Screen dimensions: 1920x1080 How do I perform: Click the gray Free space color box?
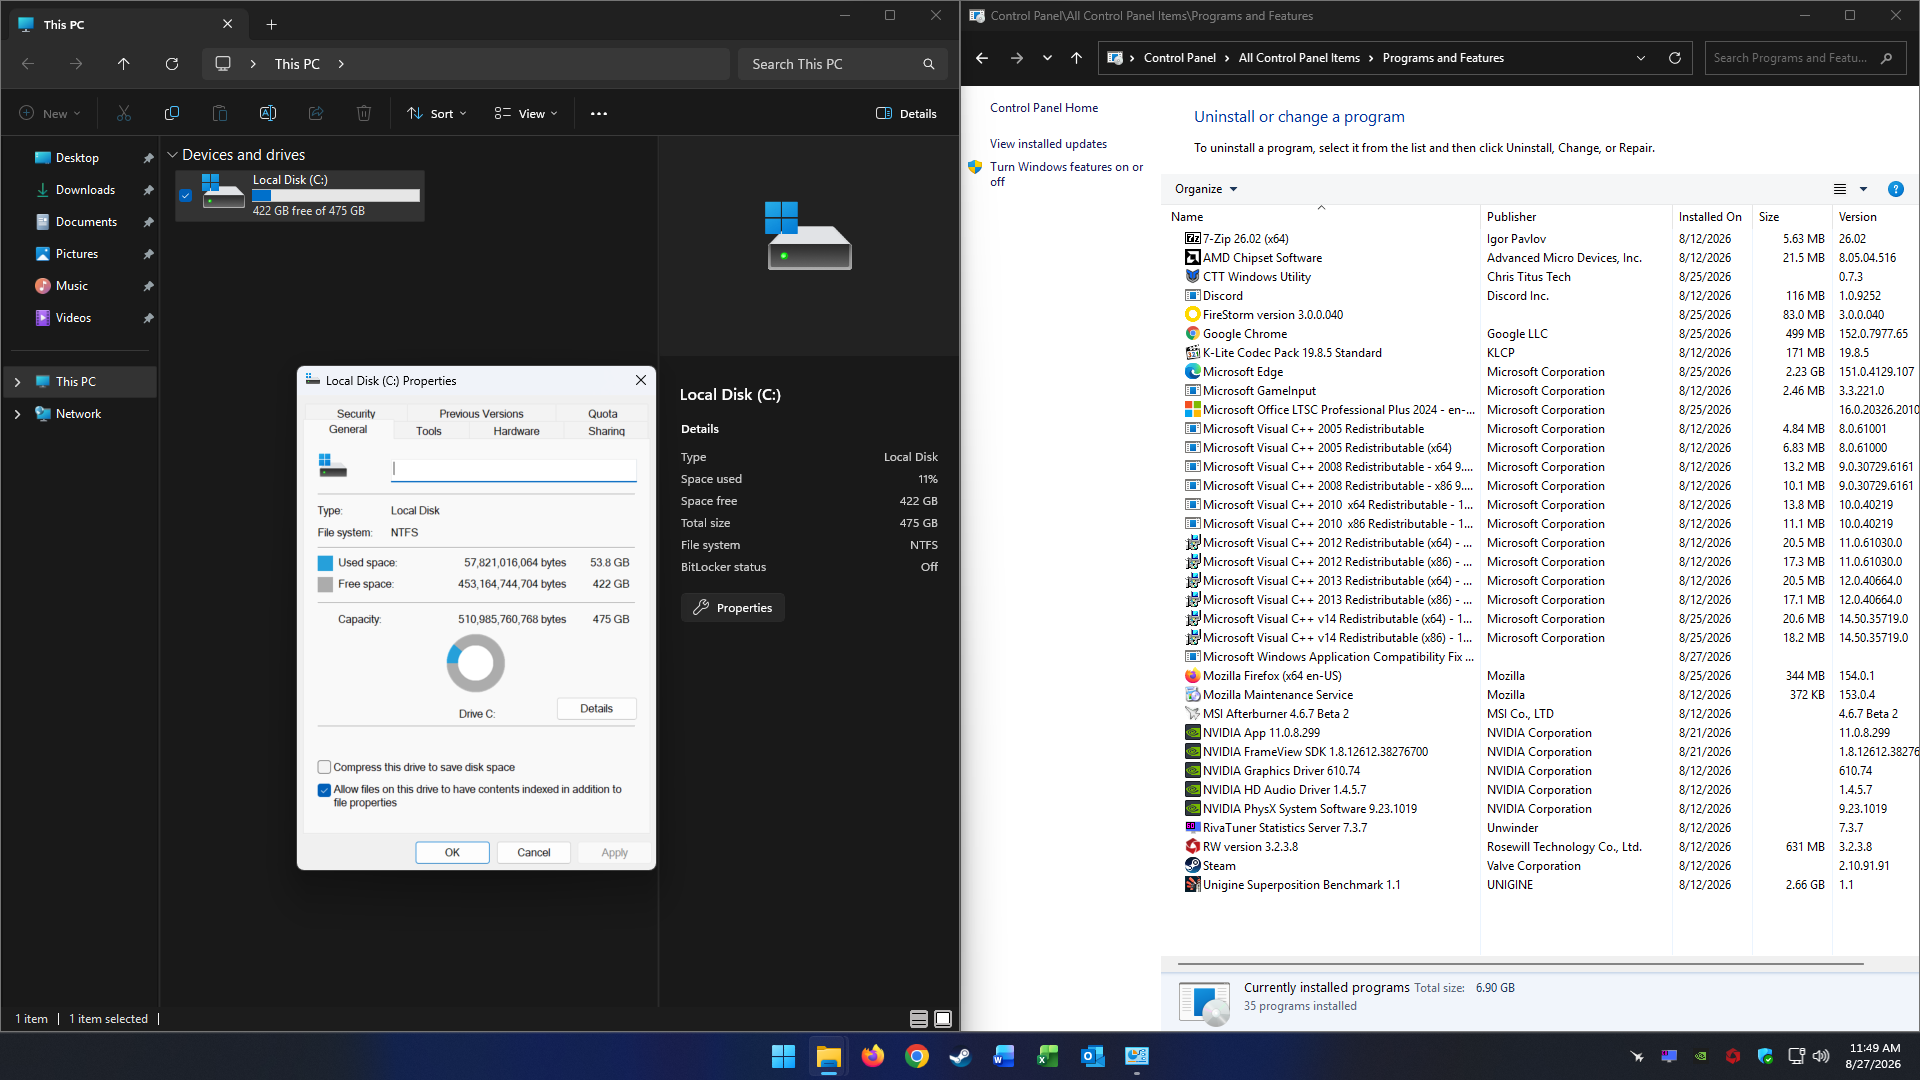(325, 585)
